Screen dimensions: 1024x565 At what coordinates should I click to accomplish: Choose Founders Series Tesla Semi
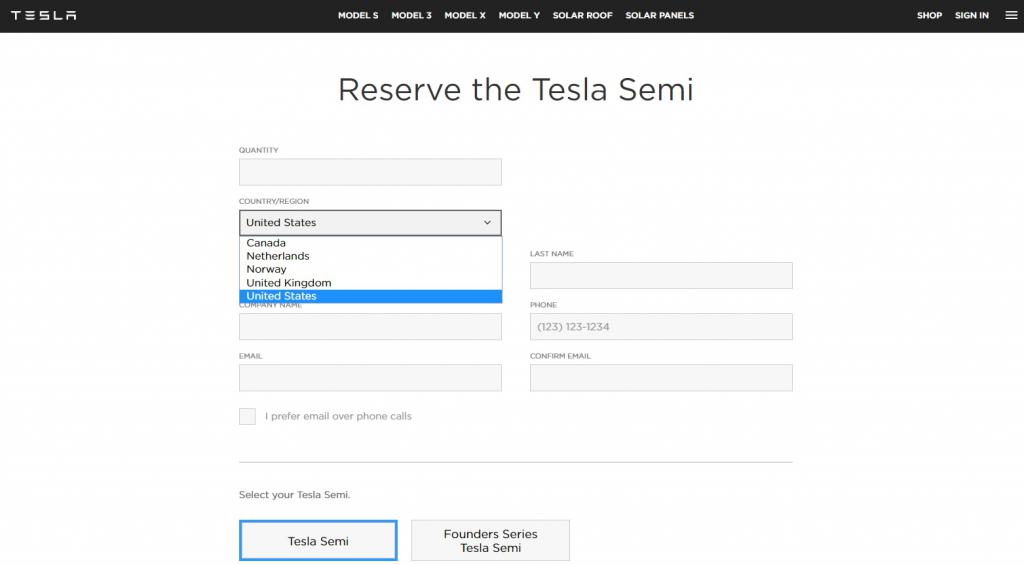[490, 541]
